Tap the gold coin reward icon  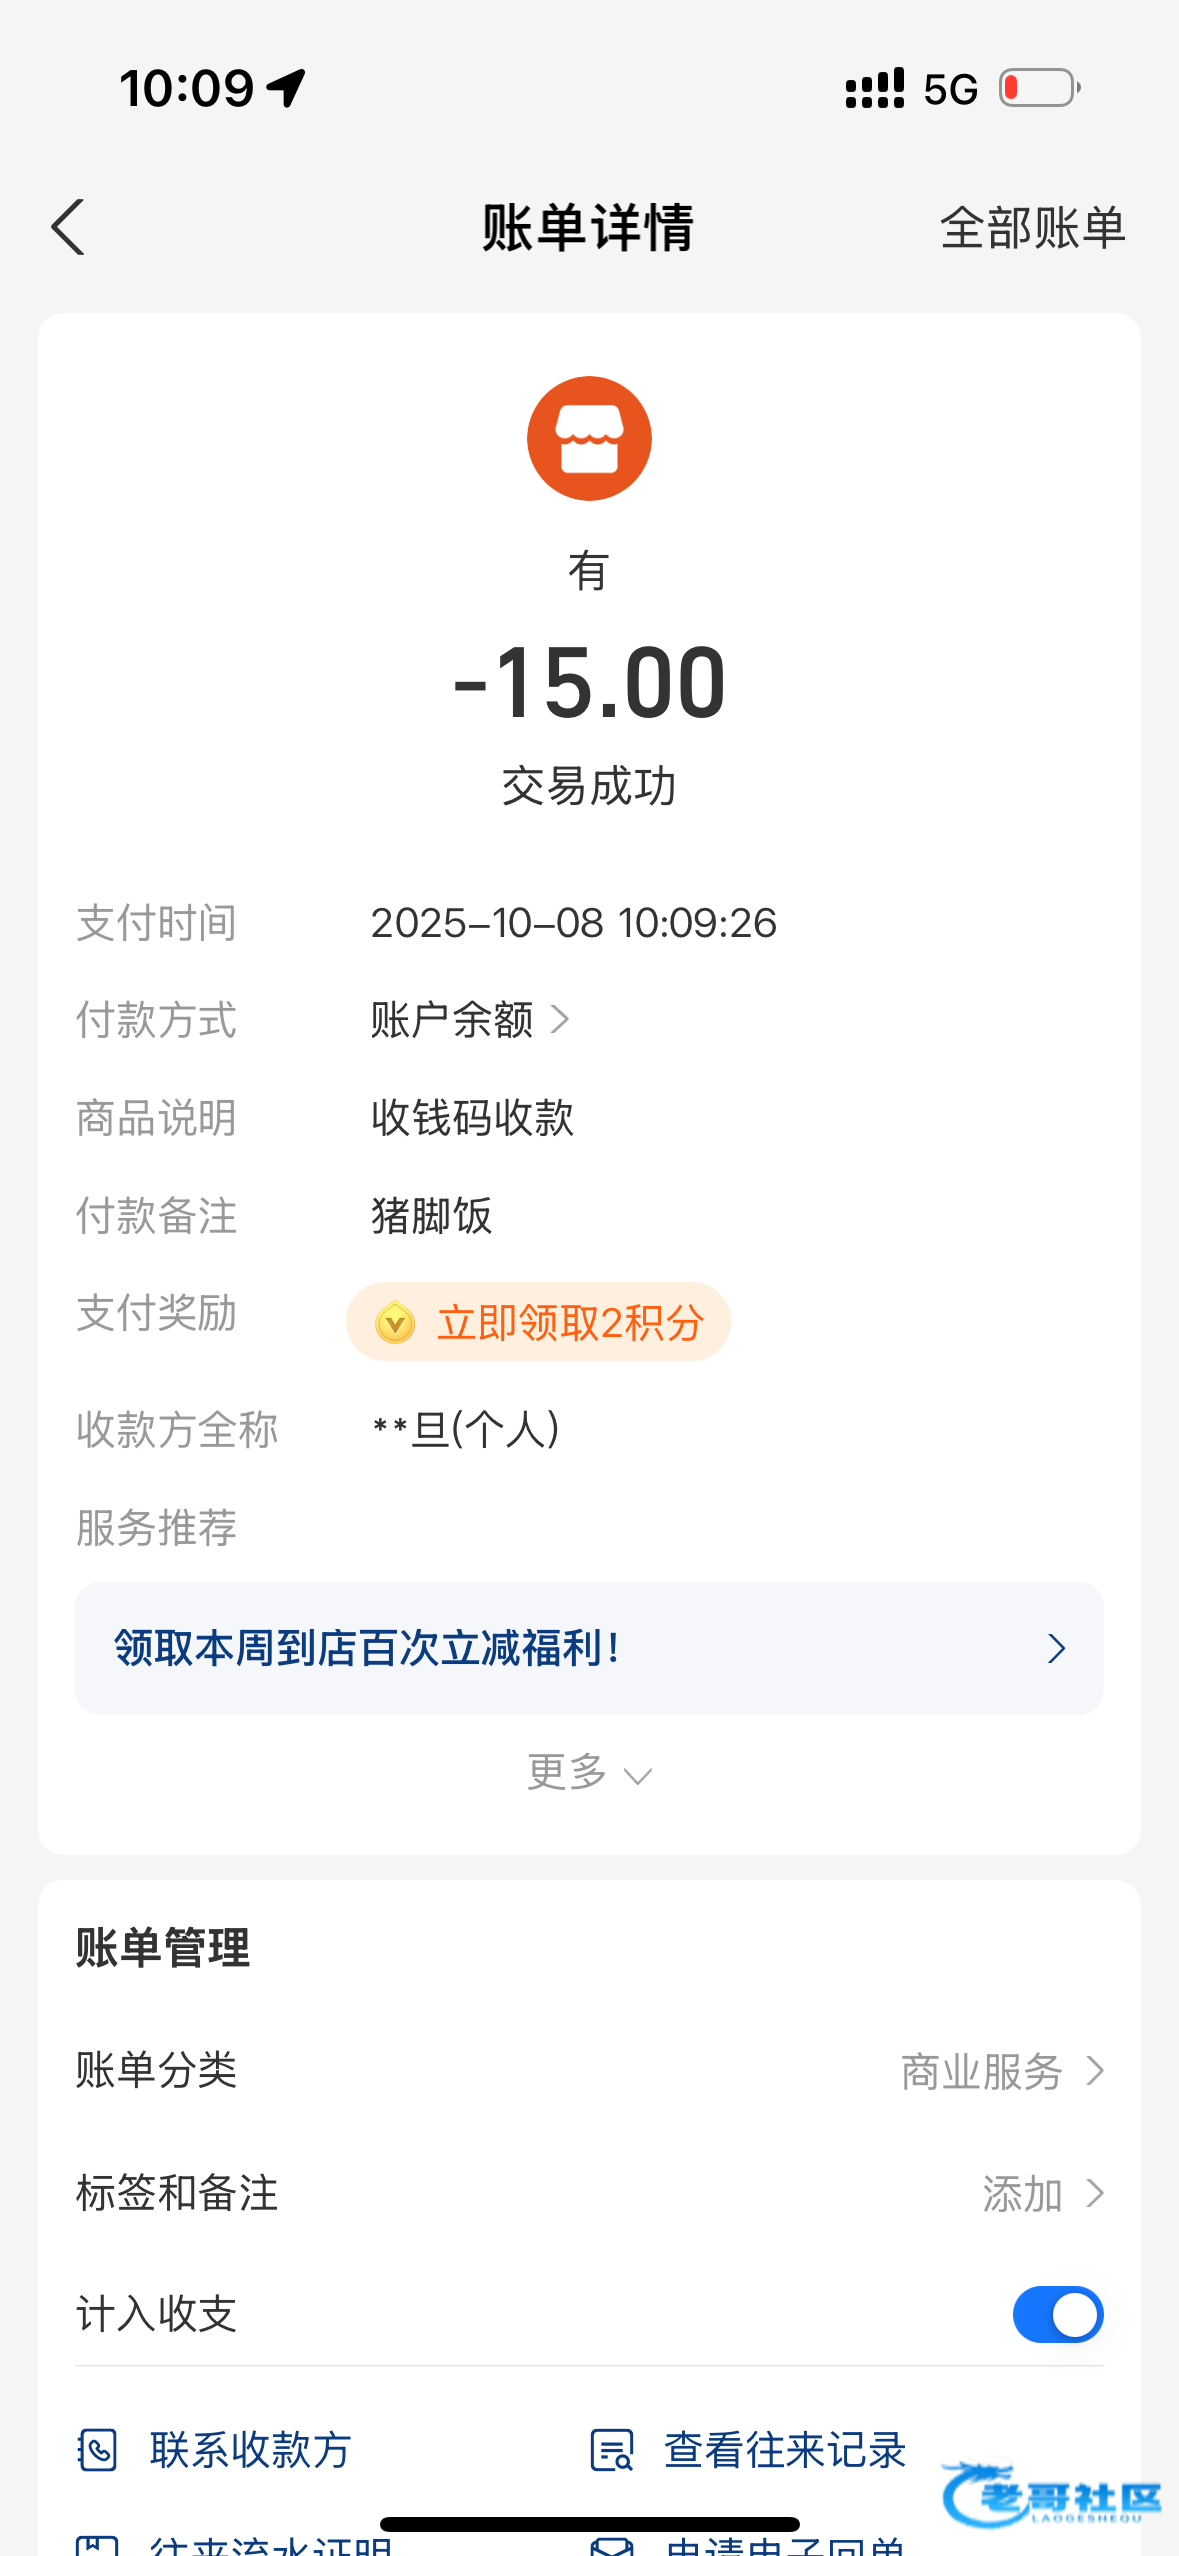pyautogui.click(x=395, y=1322)
